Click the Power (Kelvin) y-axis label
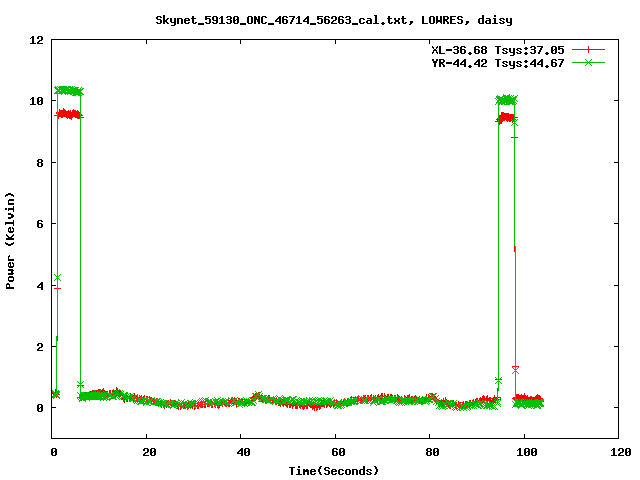This screenshot has width=640, height=480. tap(10, 241)
